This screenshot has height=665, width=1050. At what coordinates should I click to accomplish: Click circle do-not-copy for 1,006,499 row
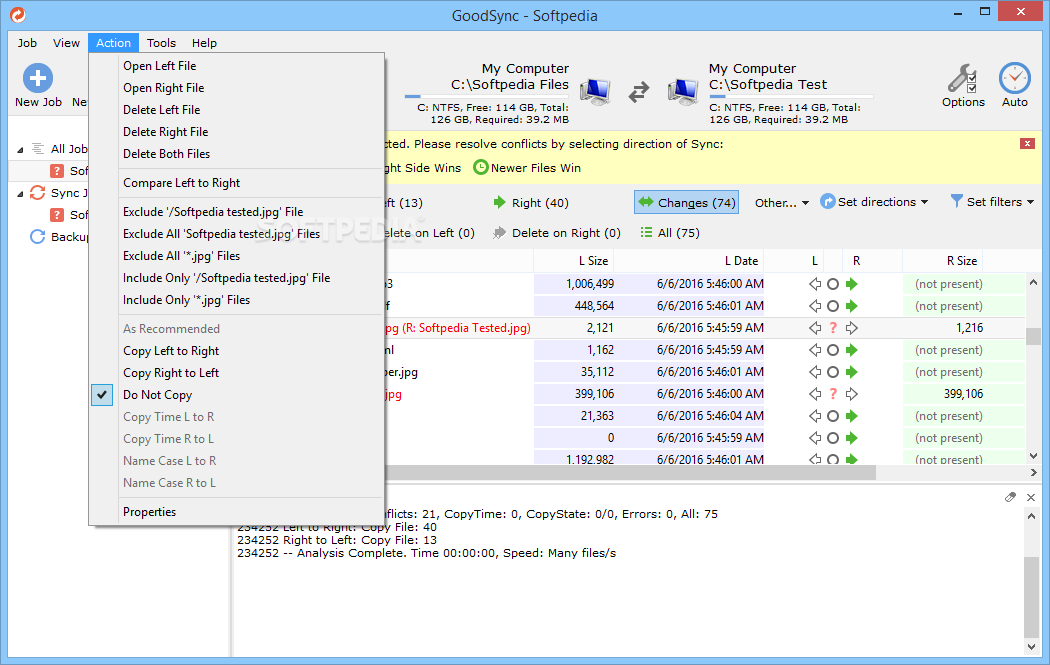pos(833,284)
